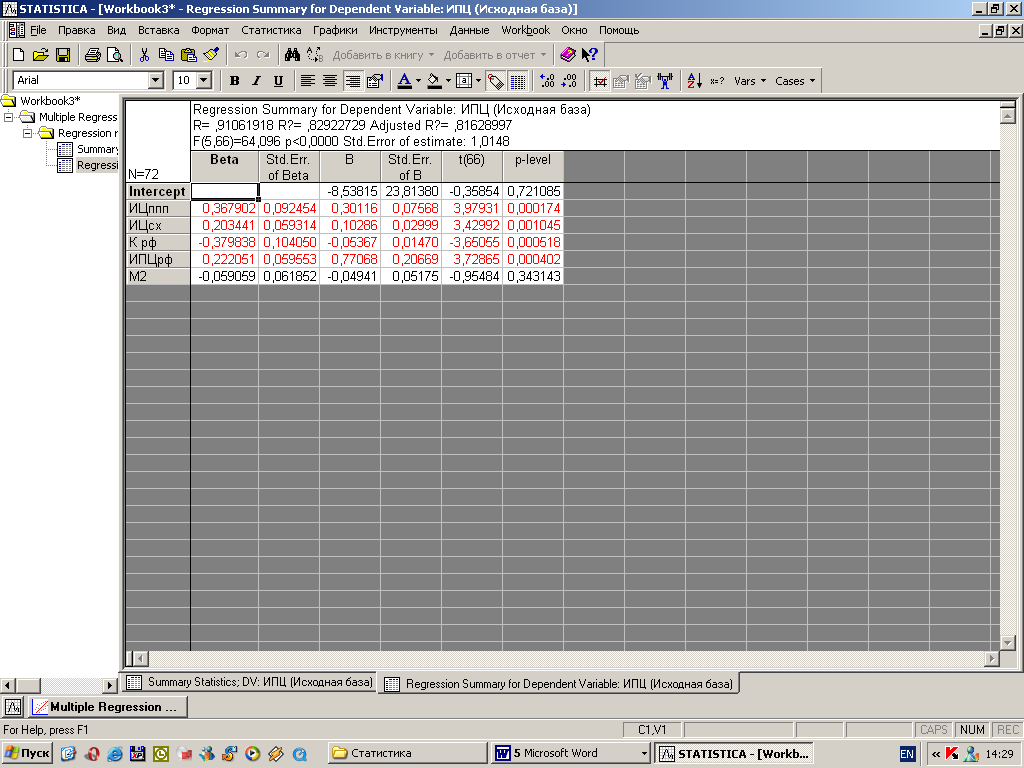
Task: Select Workbook3* root in tree
Action: pos(50,101)
